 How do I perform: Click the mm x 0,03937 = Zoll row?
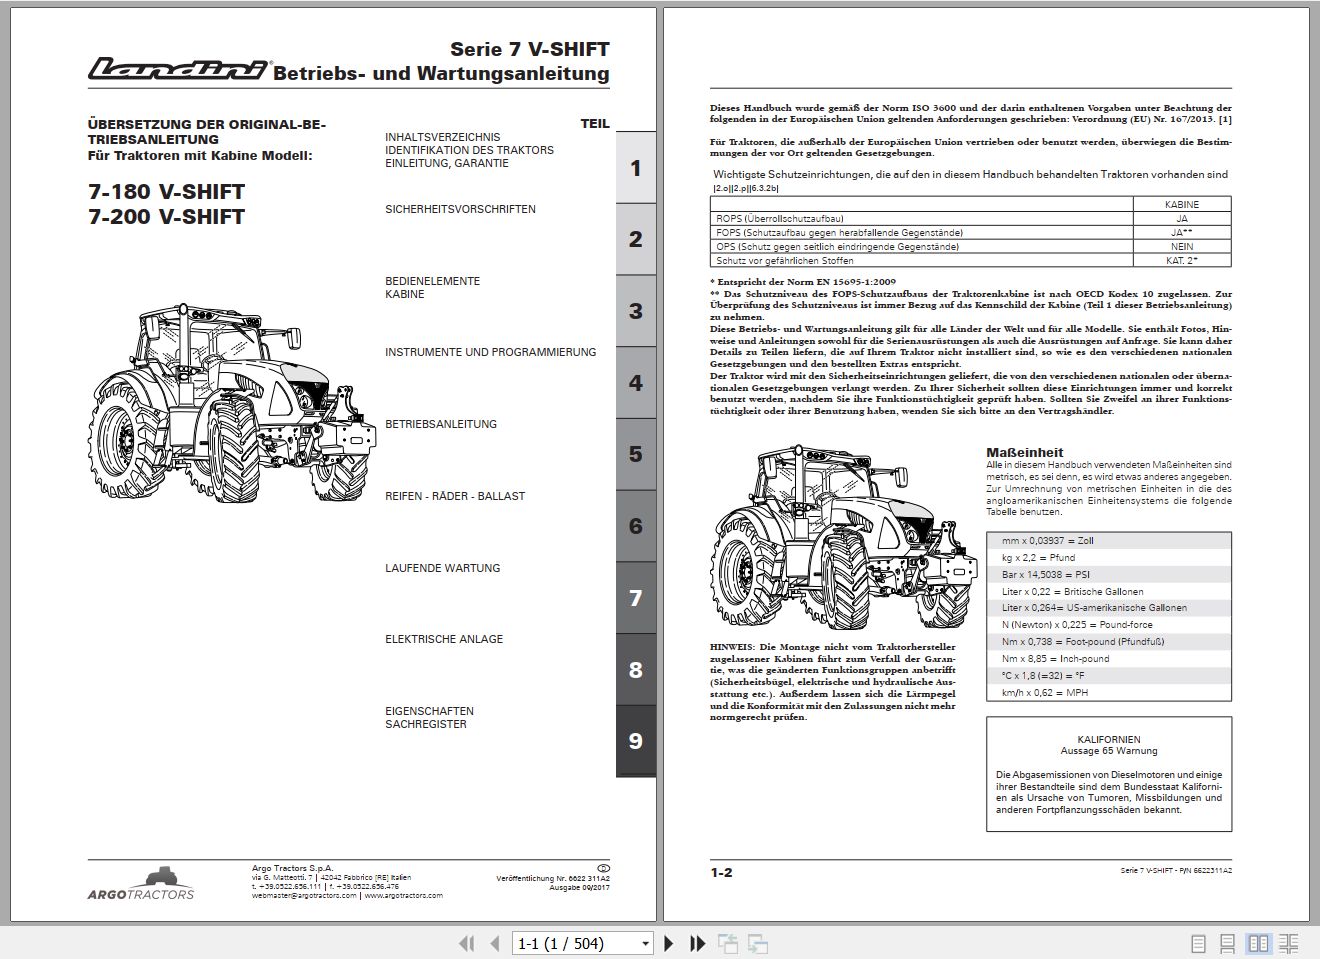coord(1109,540)
